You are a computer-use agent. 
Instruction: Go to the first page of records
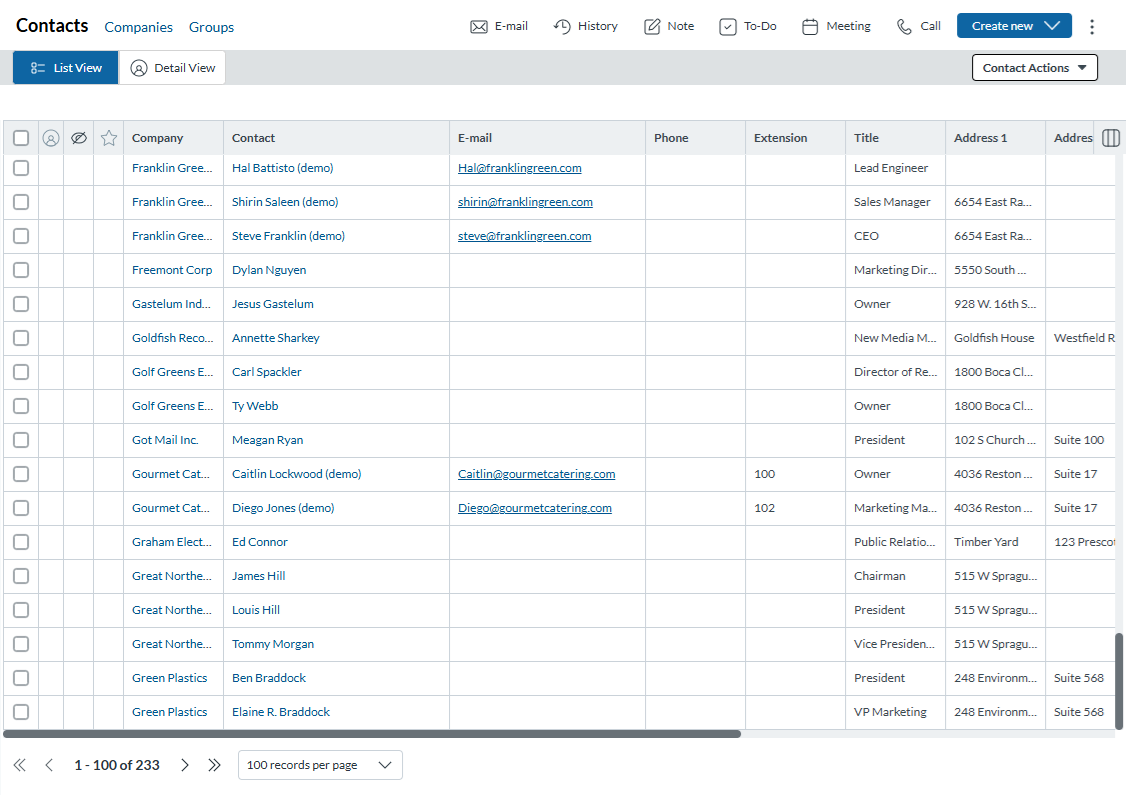click(19, 765)
